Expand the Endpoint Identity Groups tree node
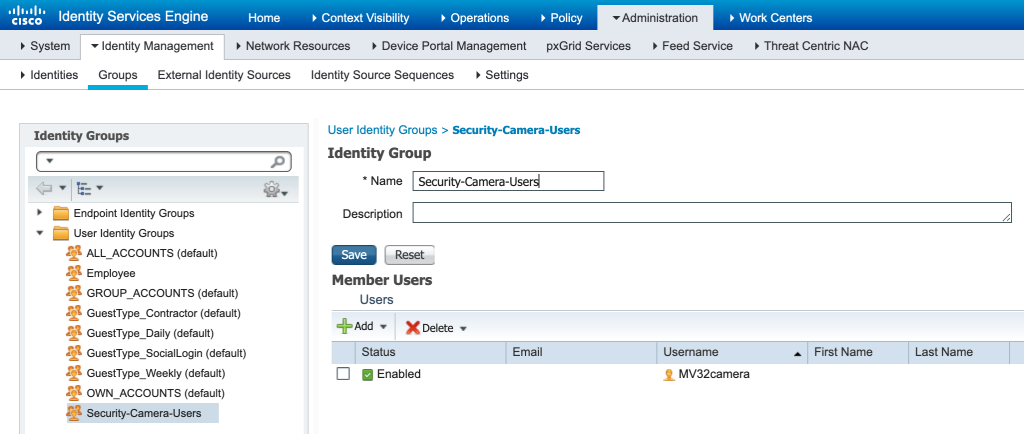Screen dimensions: 1024x434 point(40,213)
